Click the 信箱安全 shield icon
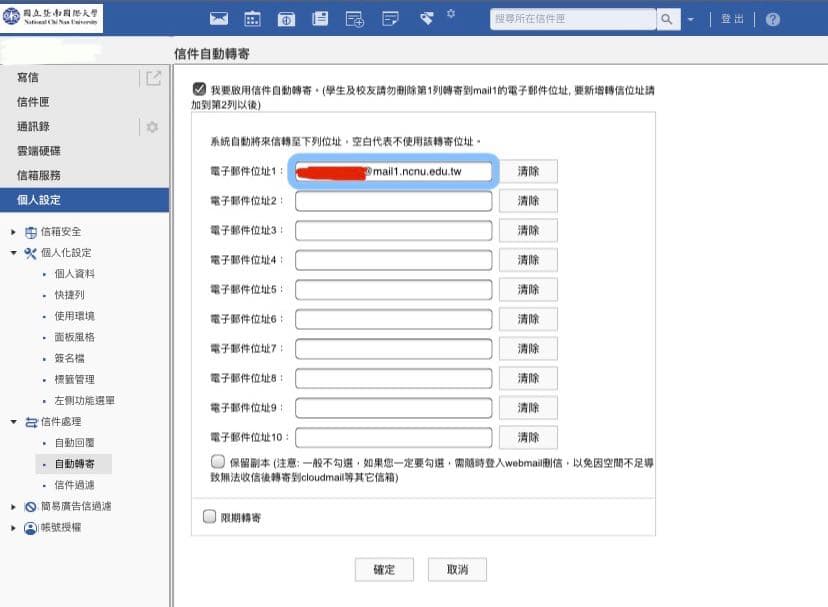 click(x=31, y=232)
